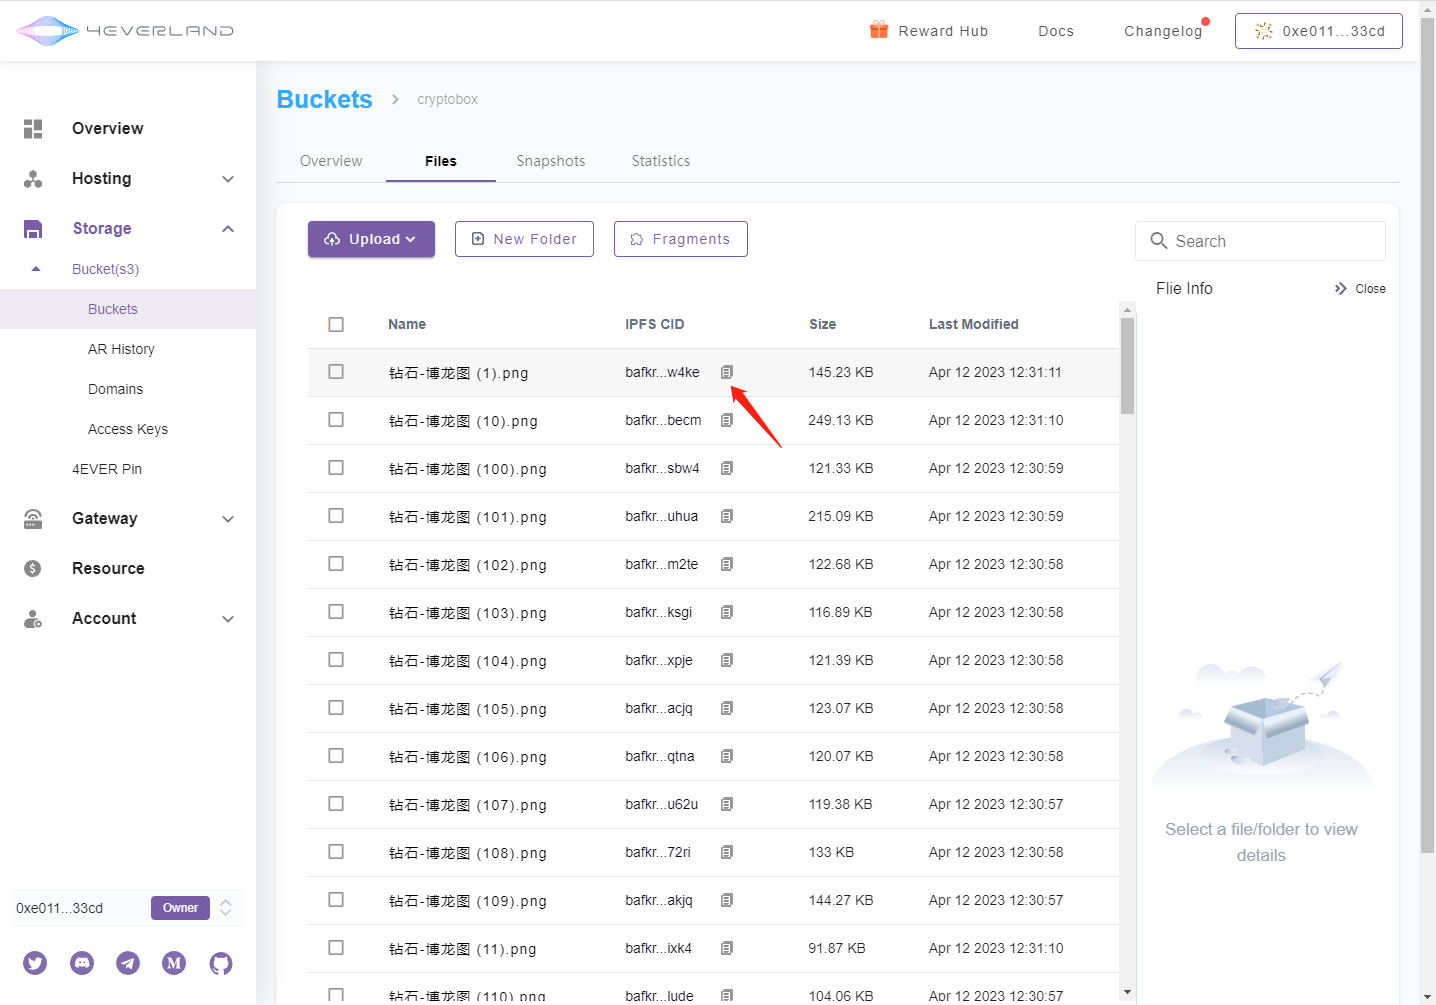Click the 4EVERLAND logo

[125, 31]
